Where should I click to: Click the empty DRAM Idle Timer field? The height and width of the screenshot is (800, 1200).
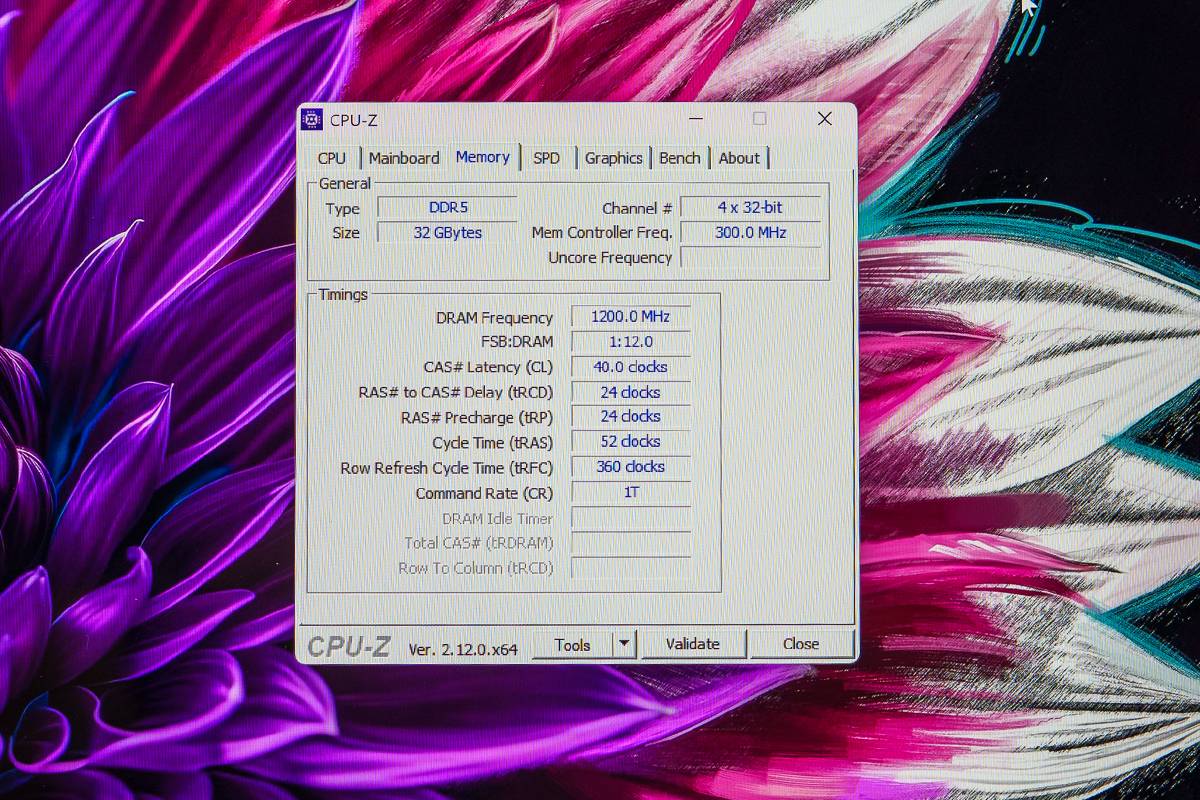(x=630, y=518)
